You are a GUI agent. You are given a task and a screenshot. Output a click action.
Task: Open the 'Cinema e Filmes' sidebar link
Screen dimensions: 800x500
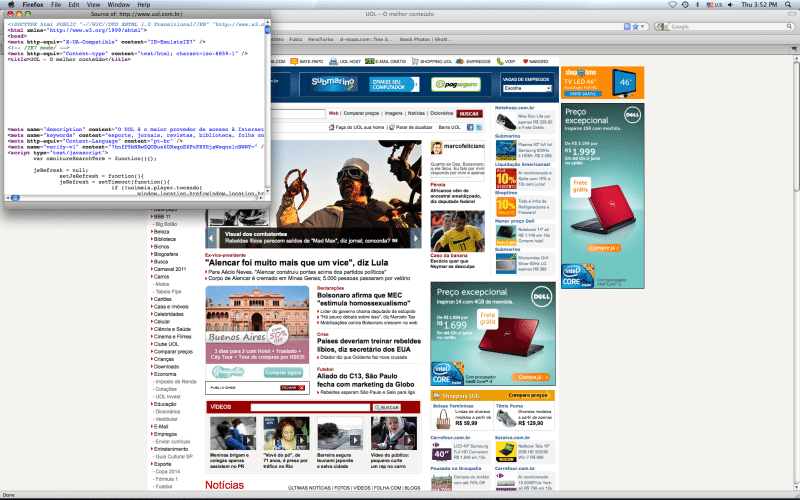172,337
